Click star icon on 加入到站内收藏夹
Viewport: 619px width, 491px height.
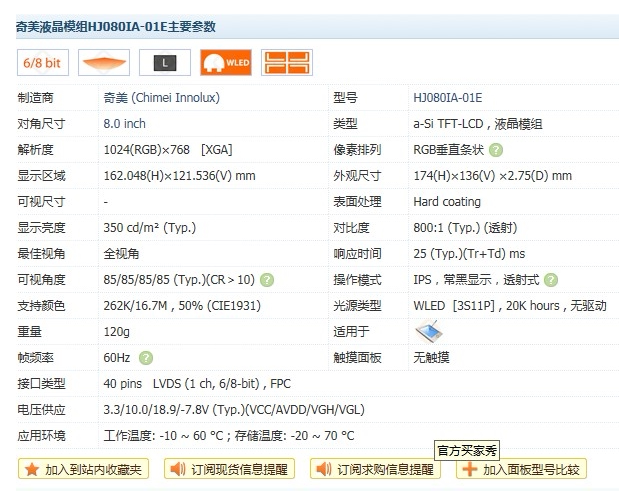32,469
